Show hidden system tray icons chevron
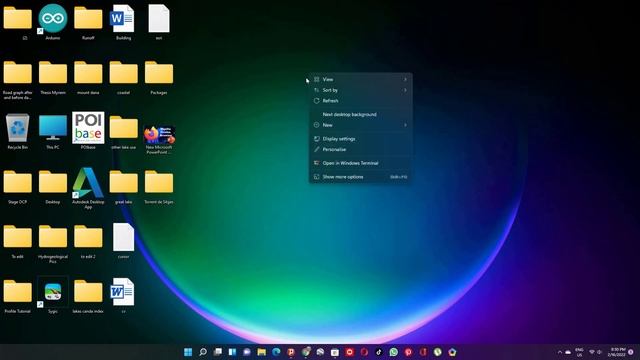 560,352
